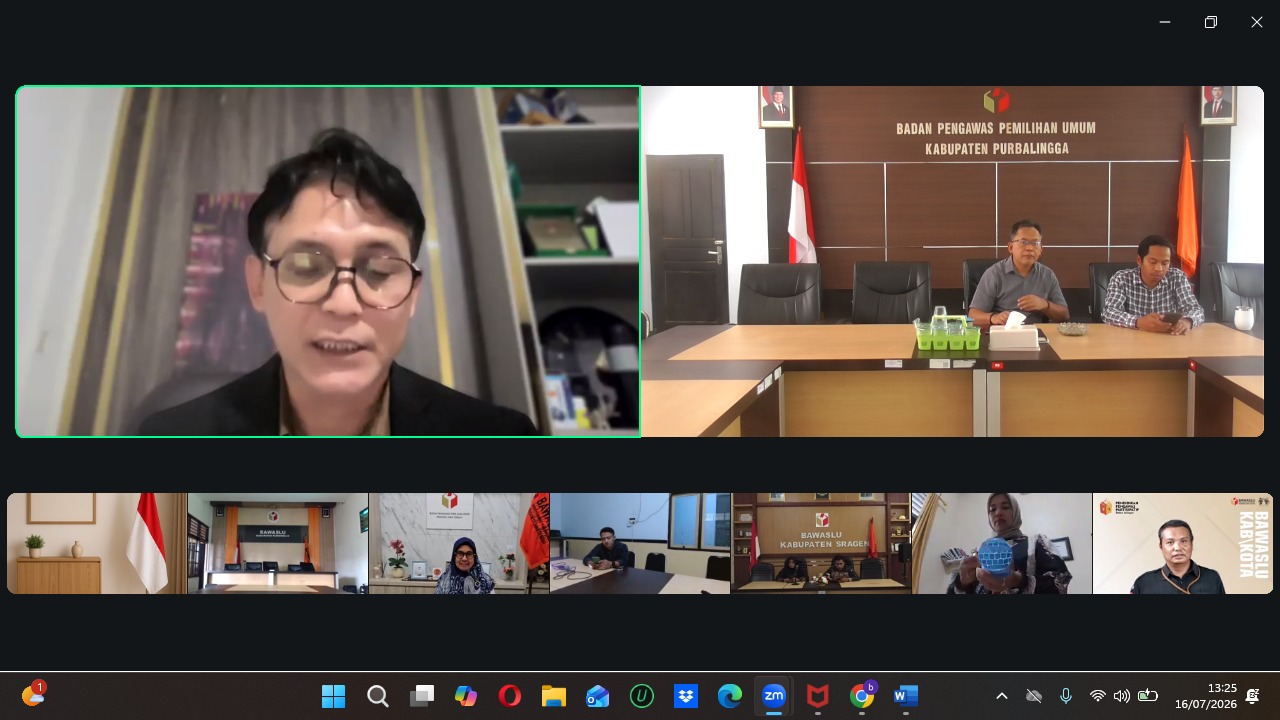1280x720 pixels.
Task: Open the Wi-Fi network tray icon
Action: pyautogui.click(x=1098, y=696)
